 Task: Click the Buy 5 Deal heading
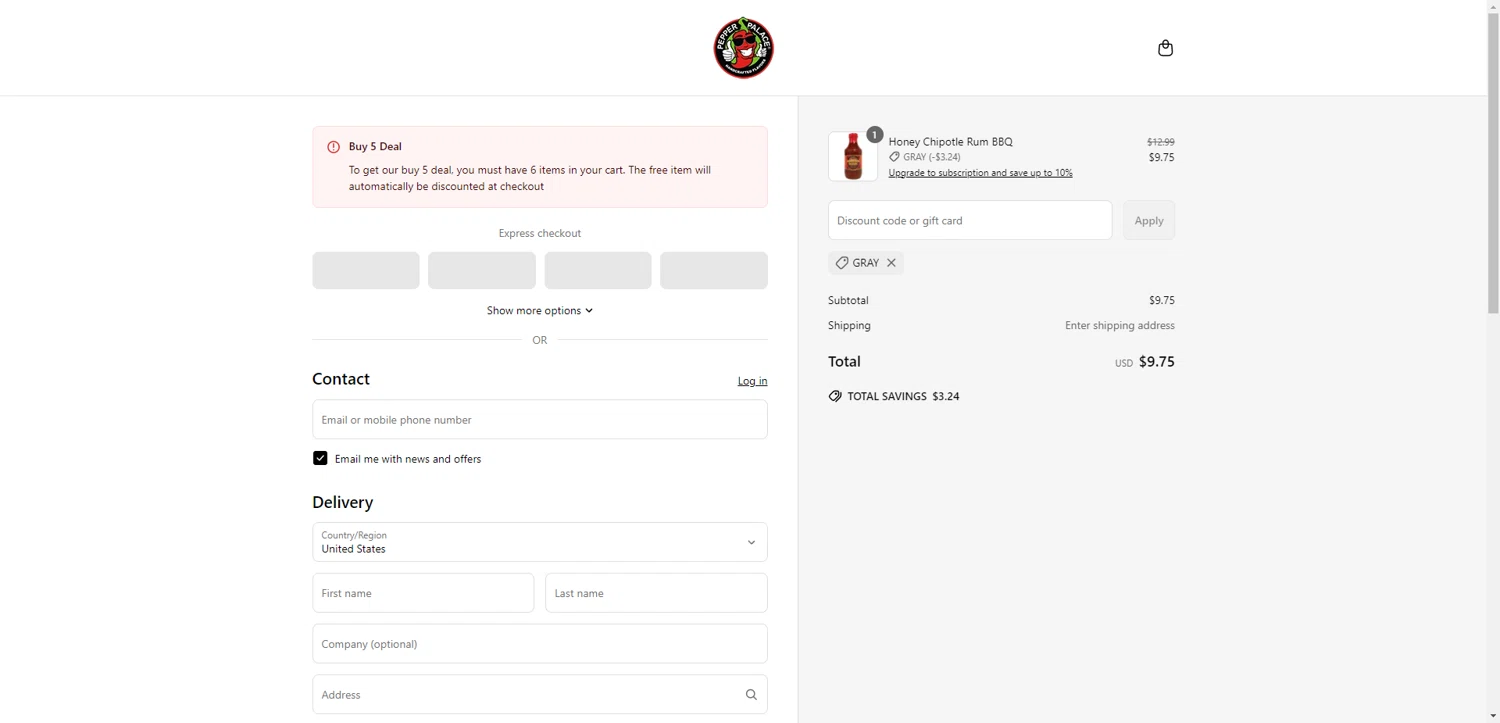coord(375,147)
